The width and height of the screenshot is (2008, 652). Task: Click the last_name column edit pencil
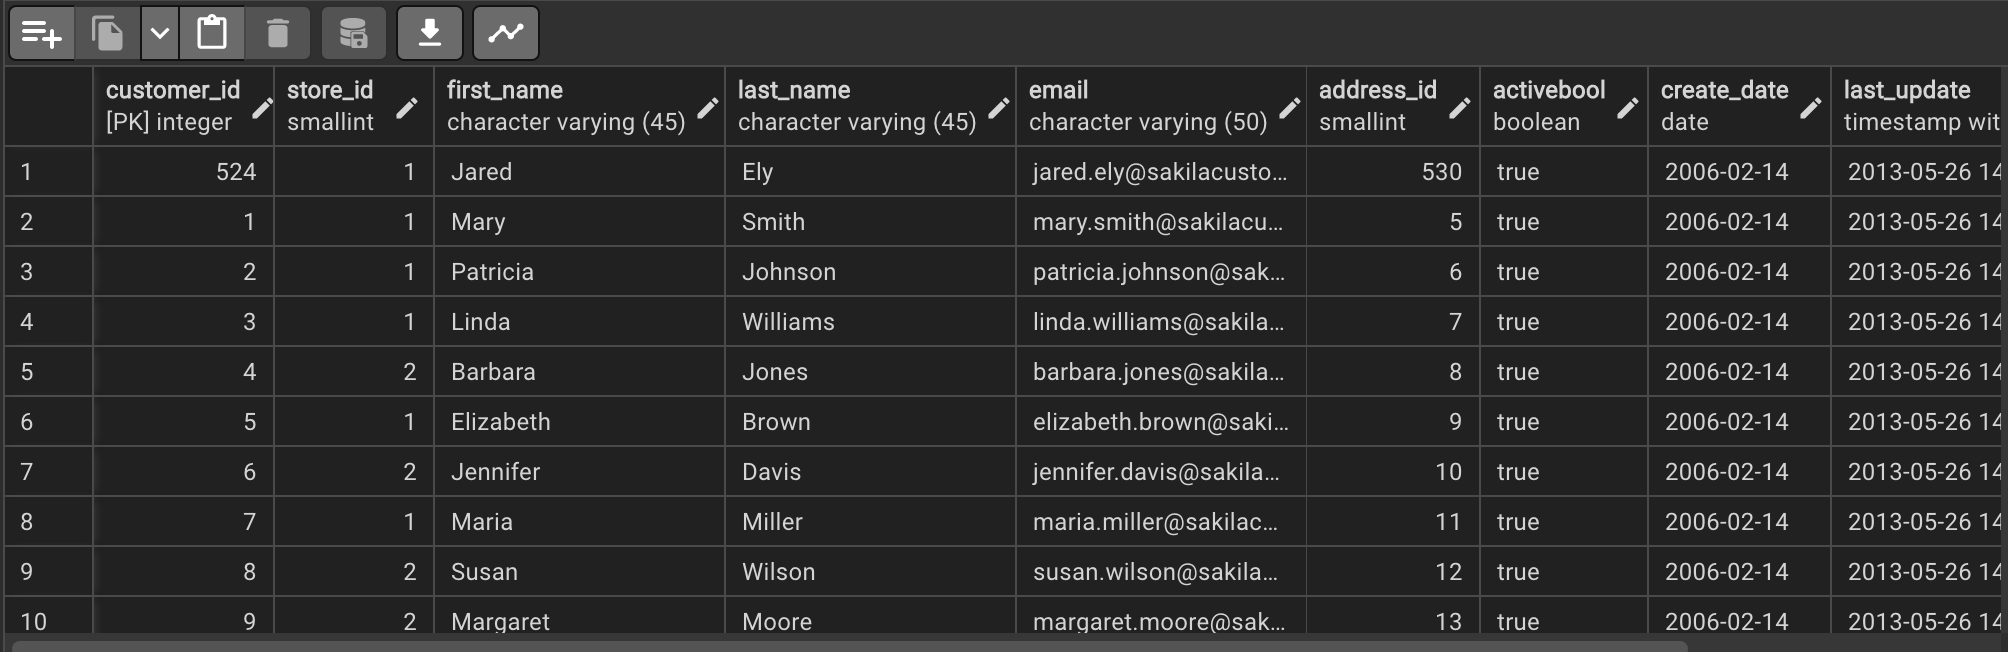(998, 108)
